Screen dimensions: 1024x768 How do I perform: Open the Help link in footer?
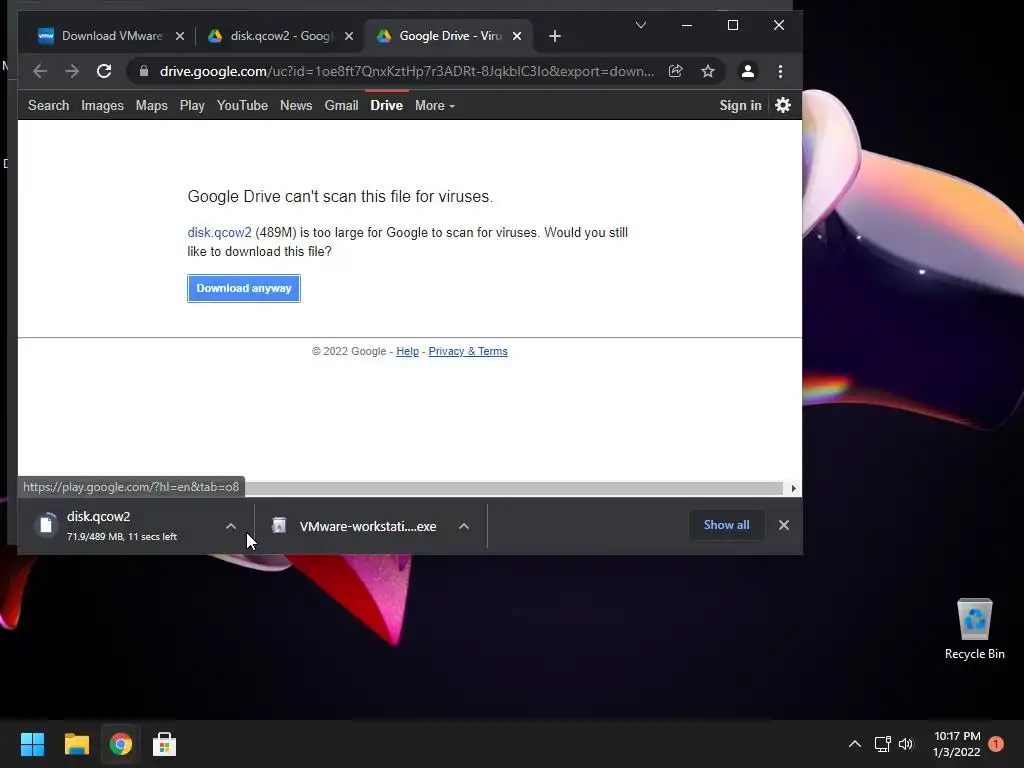click(408, 351)
